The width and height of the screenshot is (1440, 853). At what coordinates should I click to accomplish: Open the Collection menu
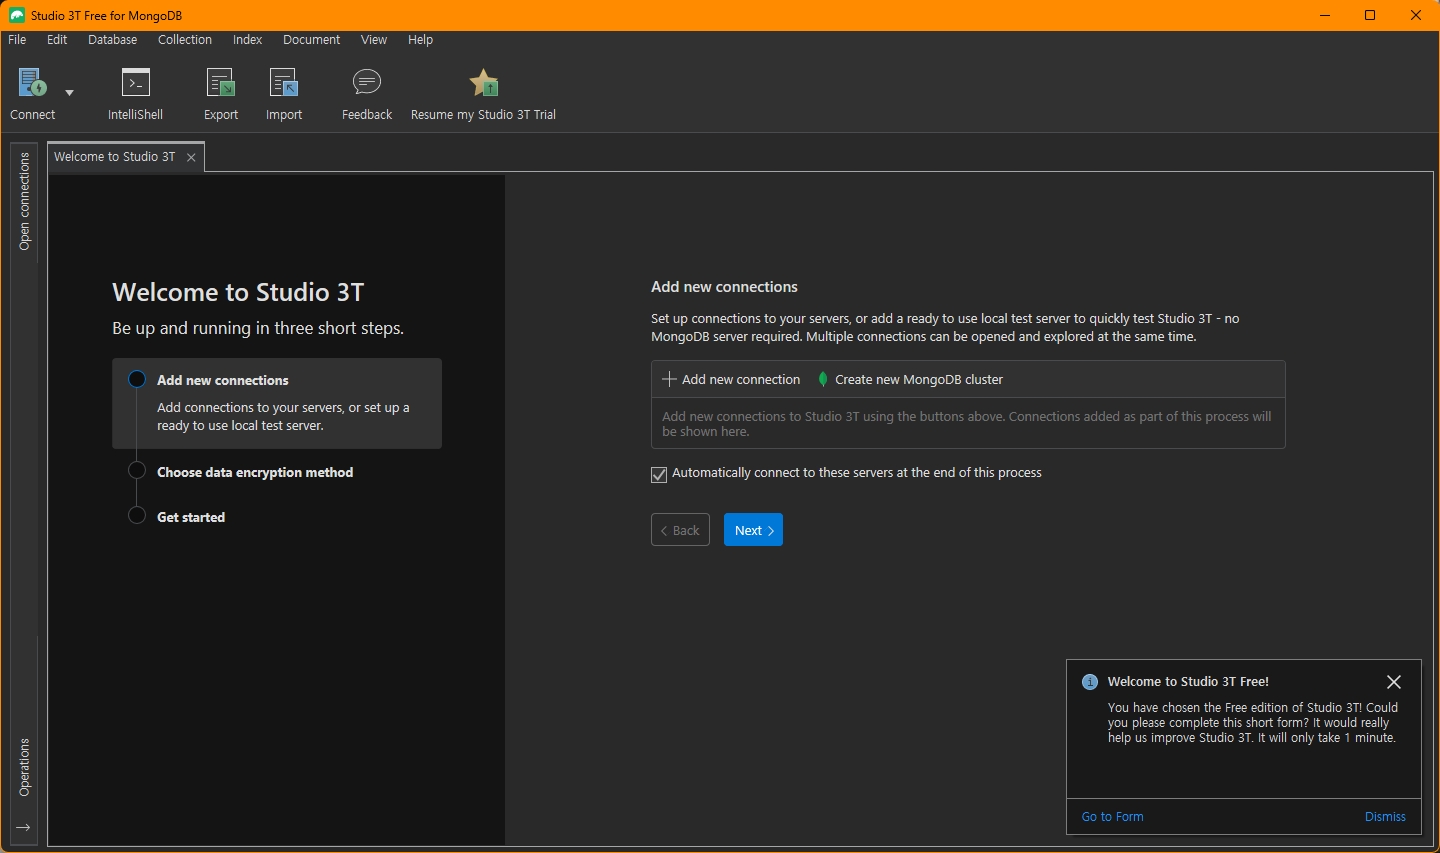(x=185, y=40)
